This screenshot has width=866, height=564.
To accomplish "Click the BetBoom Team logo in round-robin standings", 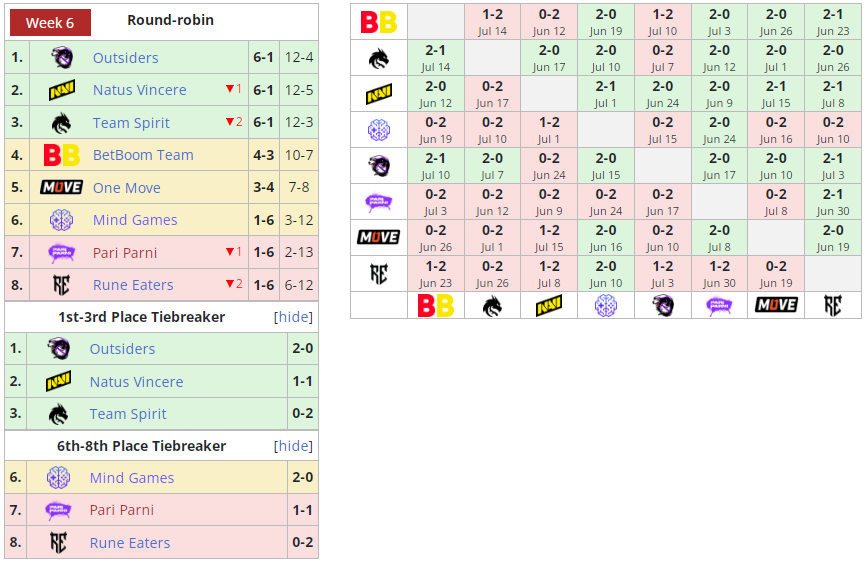I will pyautogui.click(x=61, y=155).
